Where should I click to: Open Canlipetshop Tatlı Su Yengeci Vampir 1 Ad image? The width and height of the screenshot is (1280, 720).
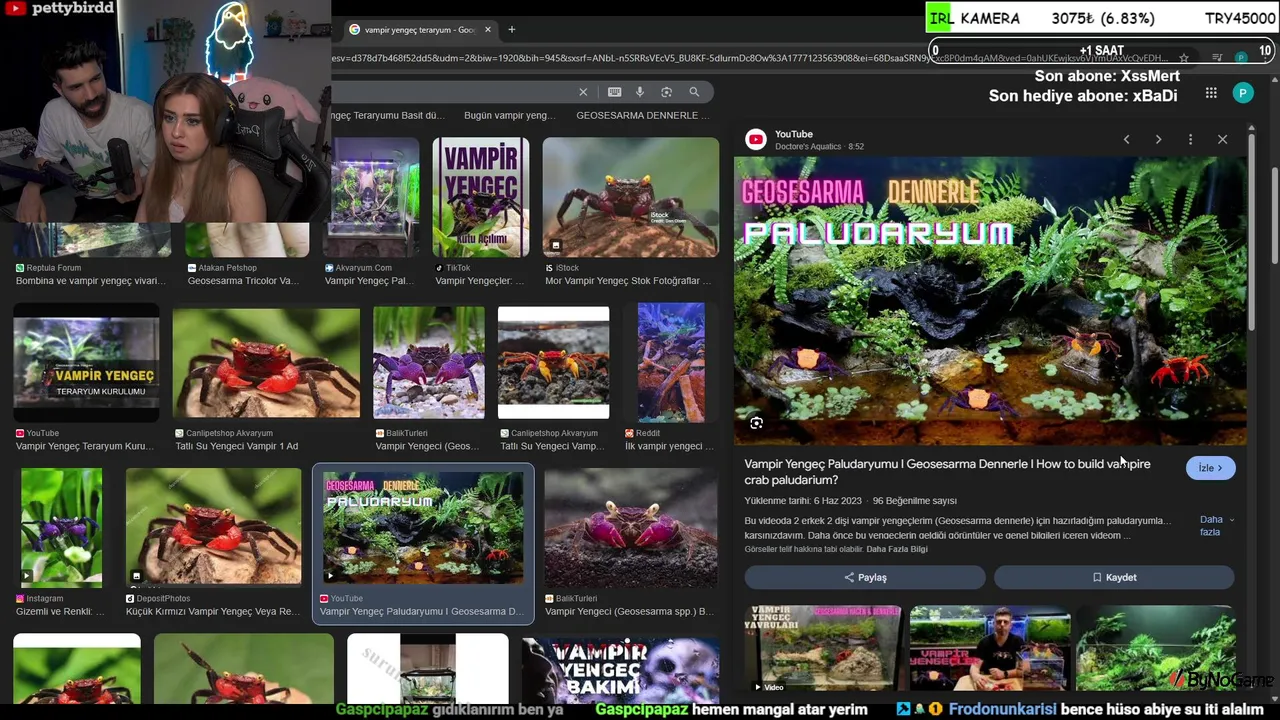266,362
